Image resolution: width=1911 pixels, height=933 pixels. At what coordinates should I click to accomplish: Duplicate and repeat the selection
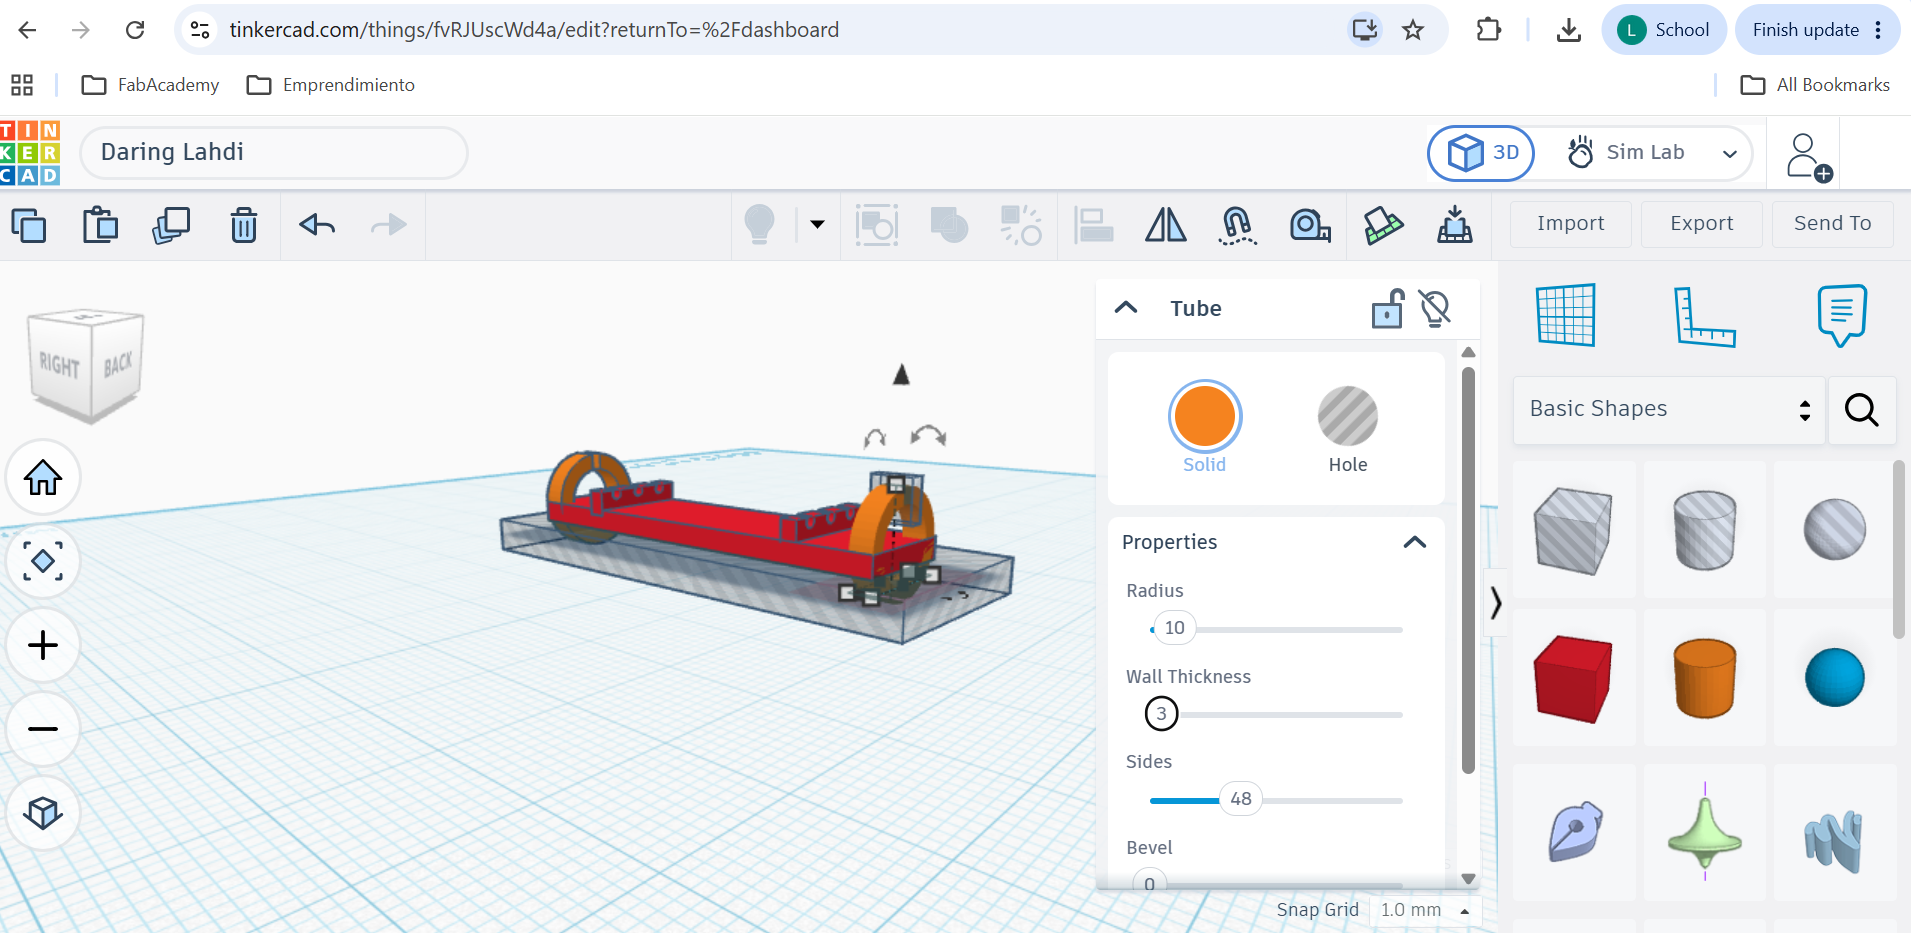[171, 225]
